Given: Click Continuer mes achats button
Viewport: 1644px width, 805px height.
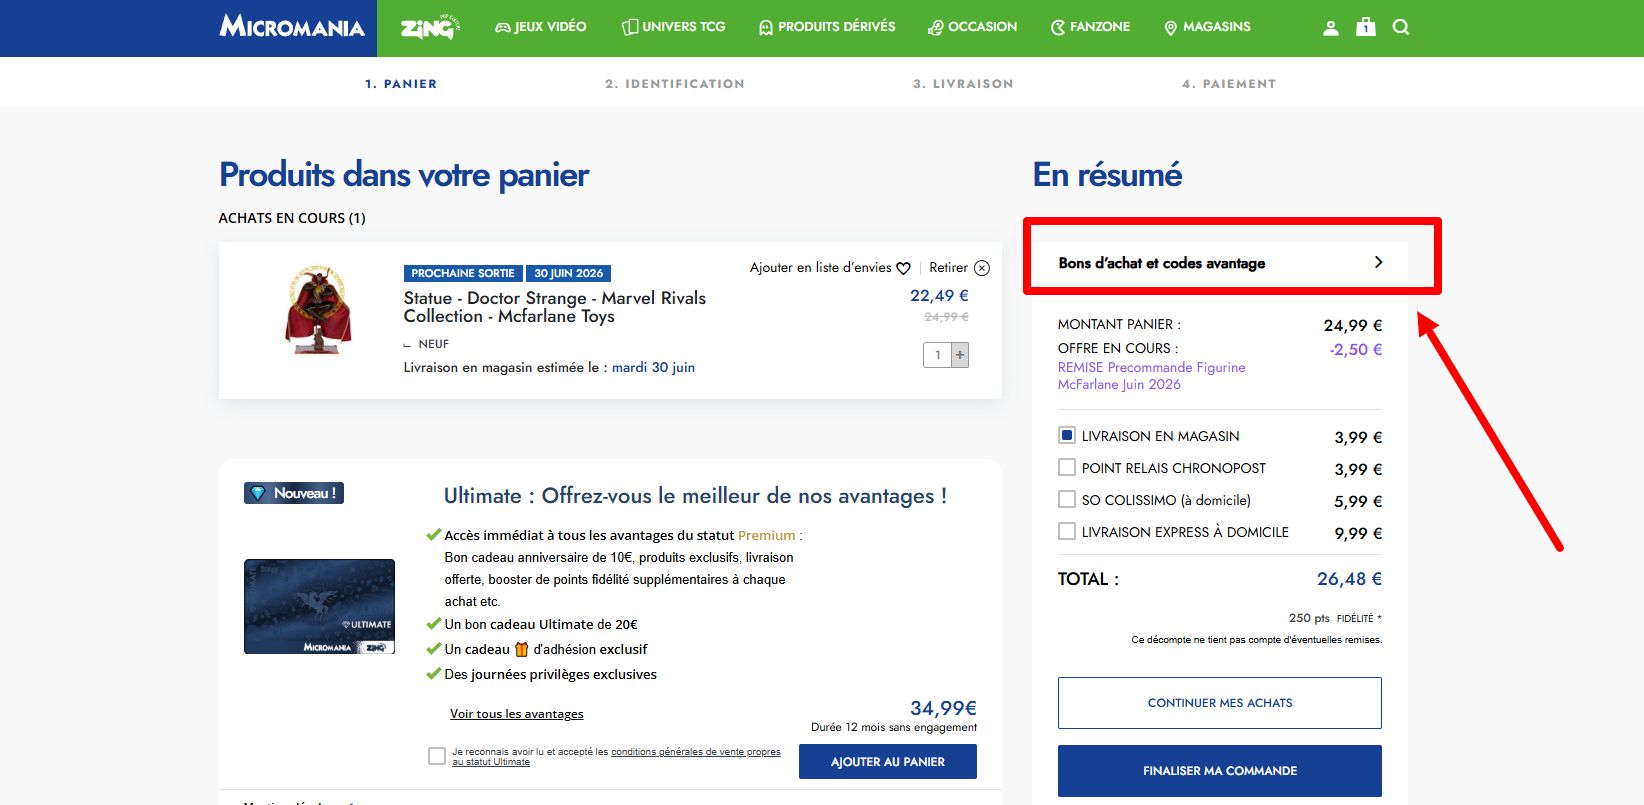Looking at the screenshot, I should point(1220,703).
